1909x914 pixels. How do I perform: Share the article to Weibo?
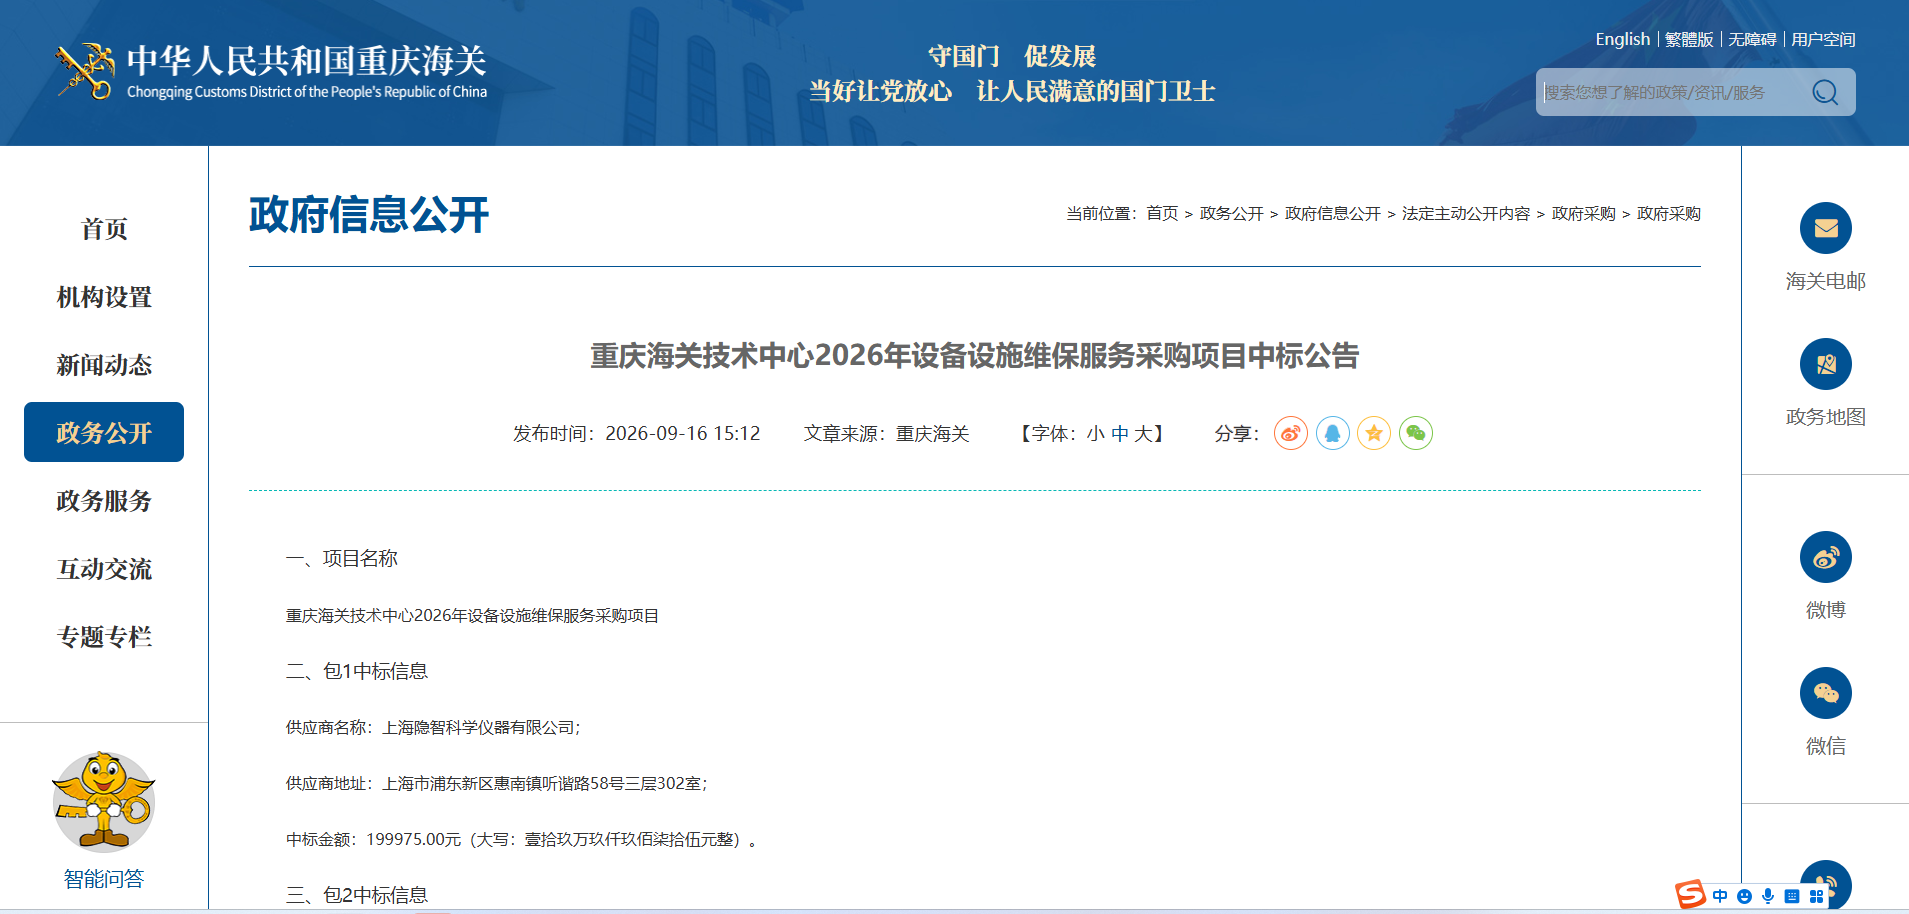click(x=1291, y=433)
